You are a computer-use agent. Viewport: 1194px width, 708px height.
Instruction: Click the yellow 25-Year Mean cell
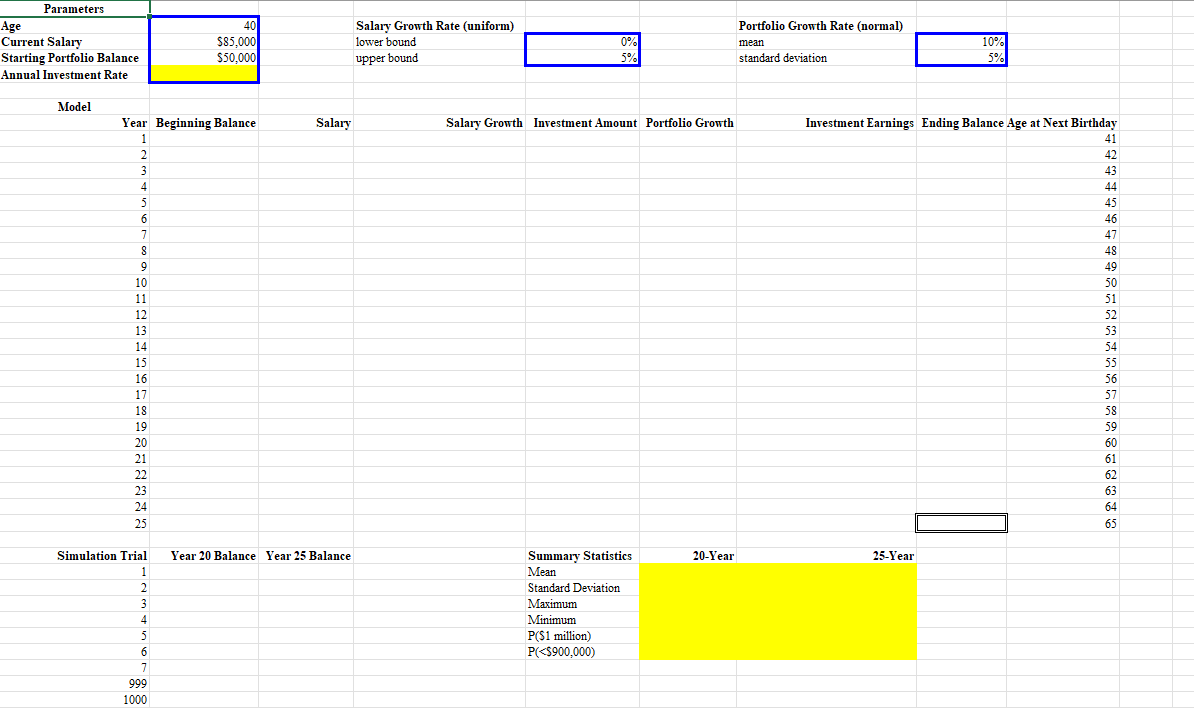[x=826, y=572]
